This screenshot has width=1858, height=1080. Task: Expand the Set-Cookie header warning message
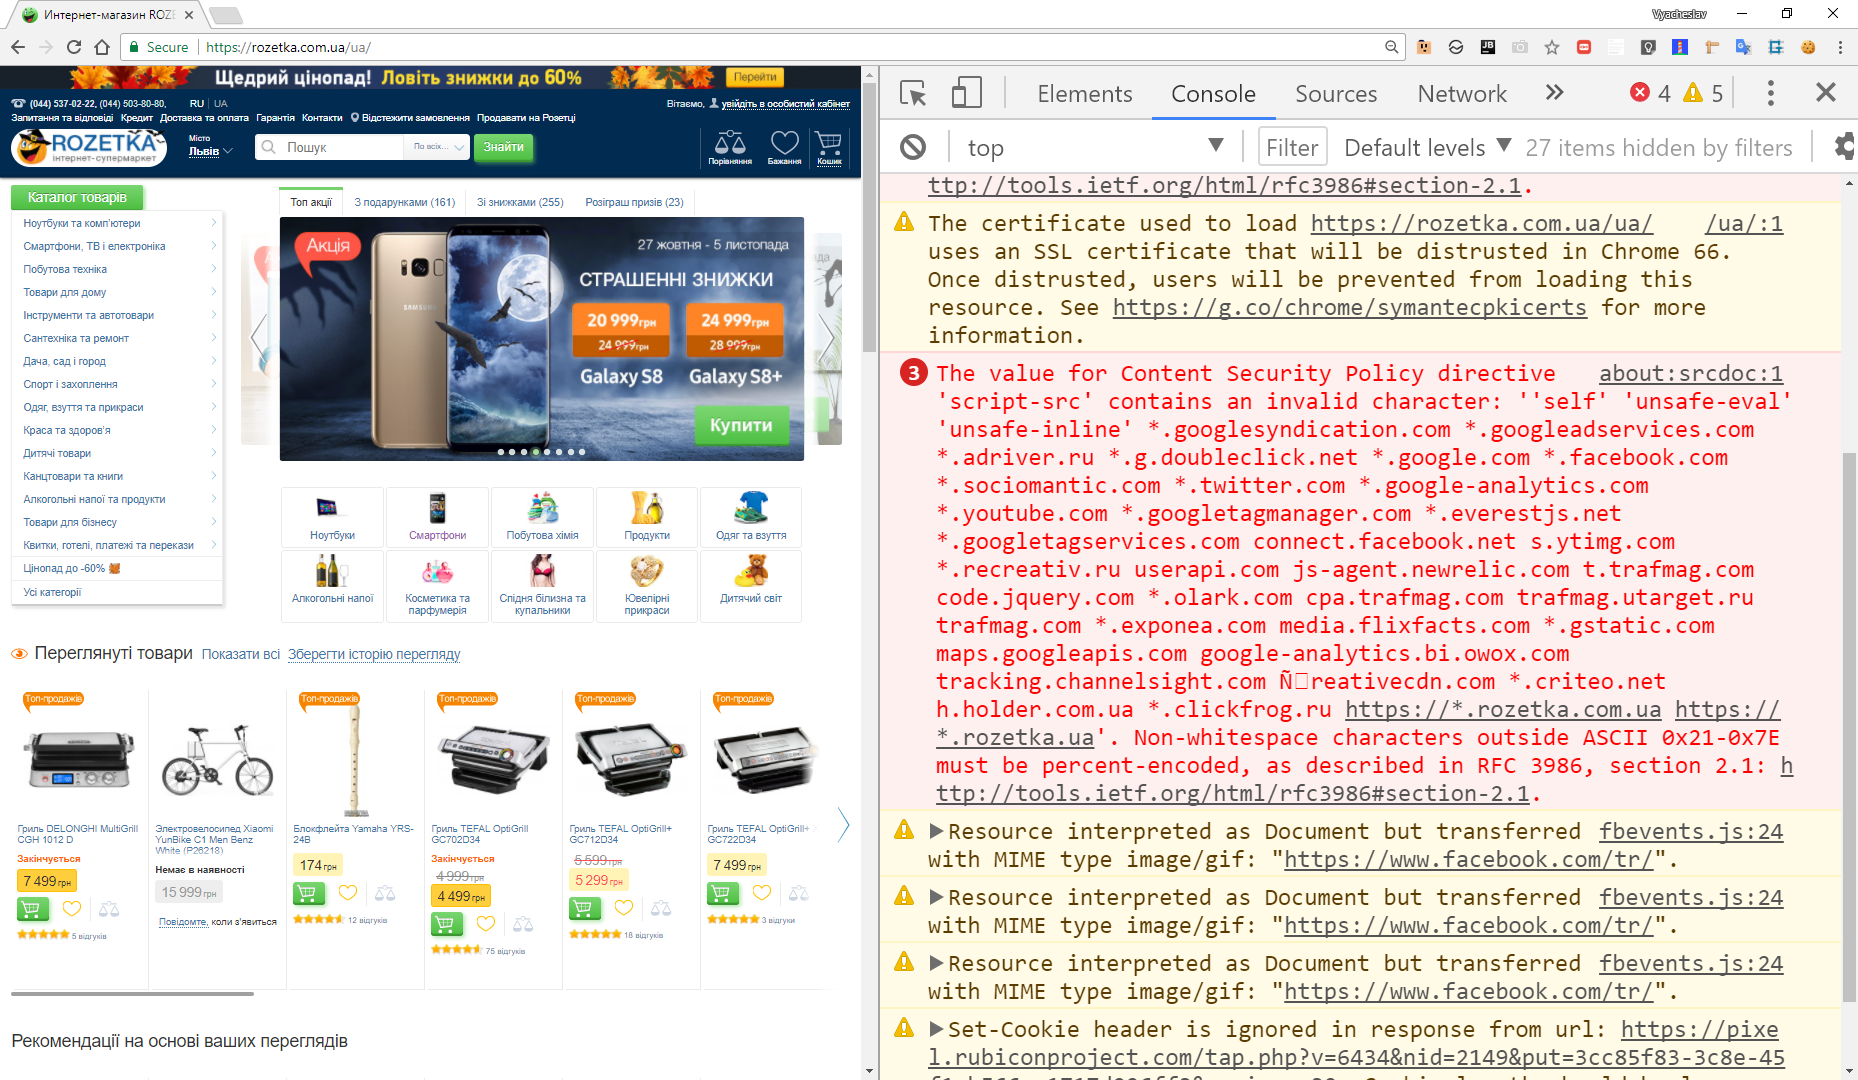(936, 1029)
